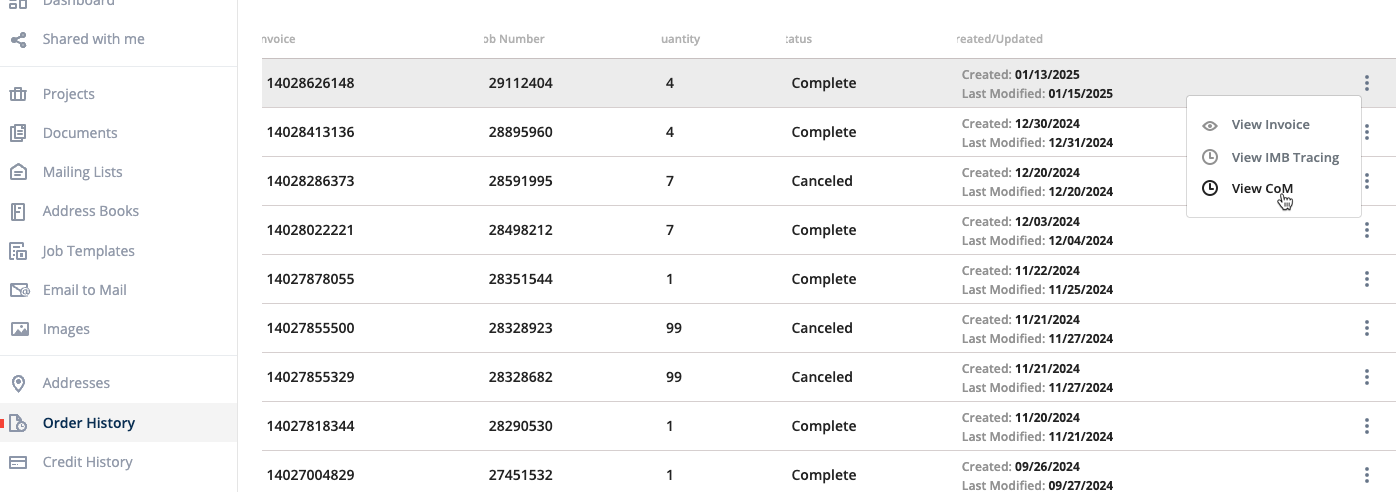Image resolution: width=1396 pixels, height=492 pixels.
Task: Select the Addresses location pin icon
Action: (18, 383)
